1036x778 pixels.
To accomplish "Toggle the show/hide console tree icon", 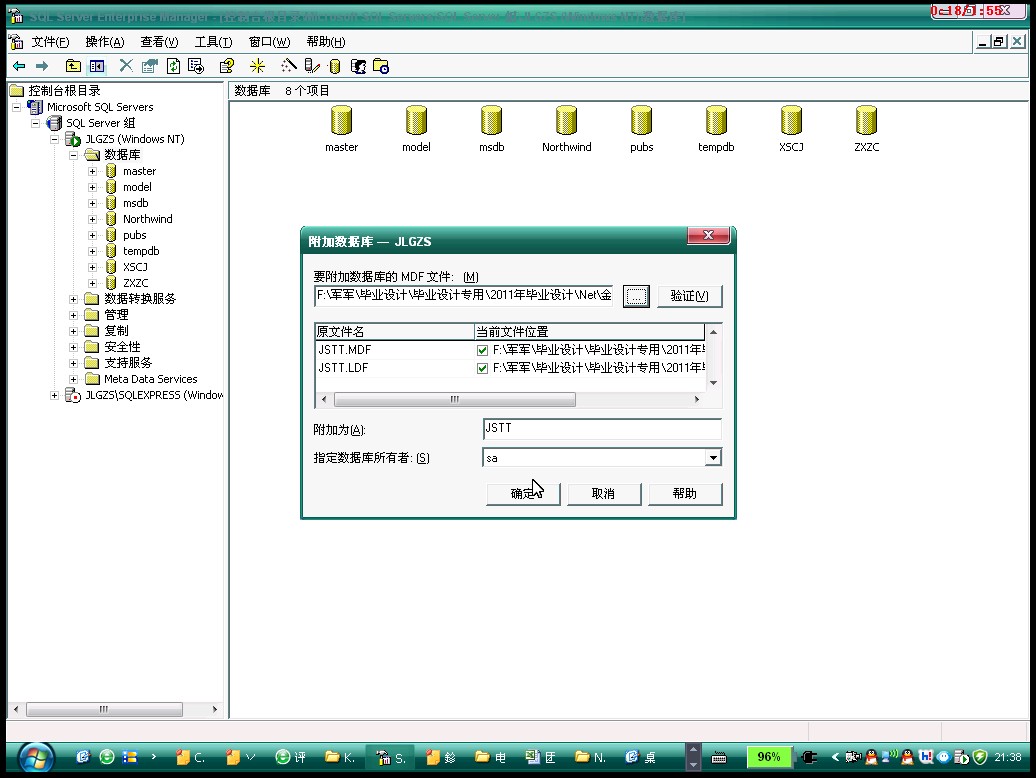I will point(96,66).
